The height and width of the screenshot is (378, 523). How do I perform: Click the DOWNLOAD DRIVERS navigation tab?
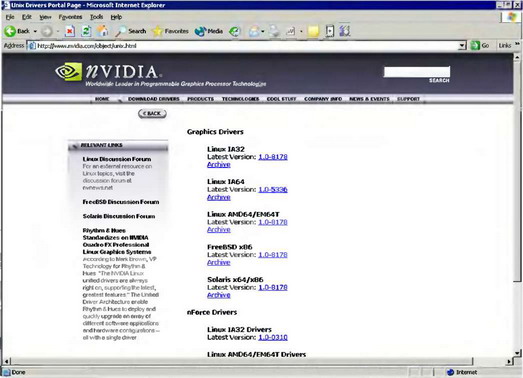[154, 99]
